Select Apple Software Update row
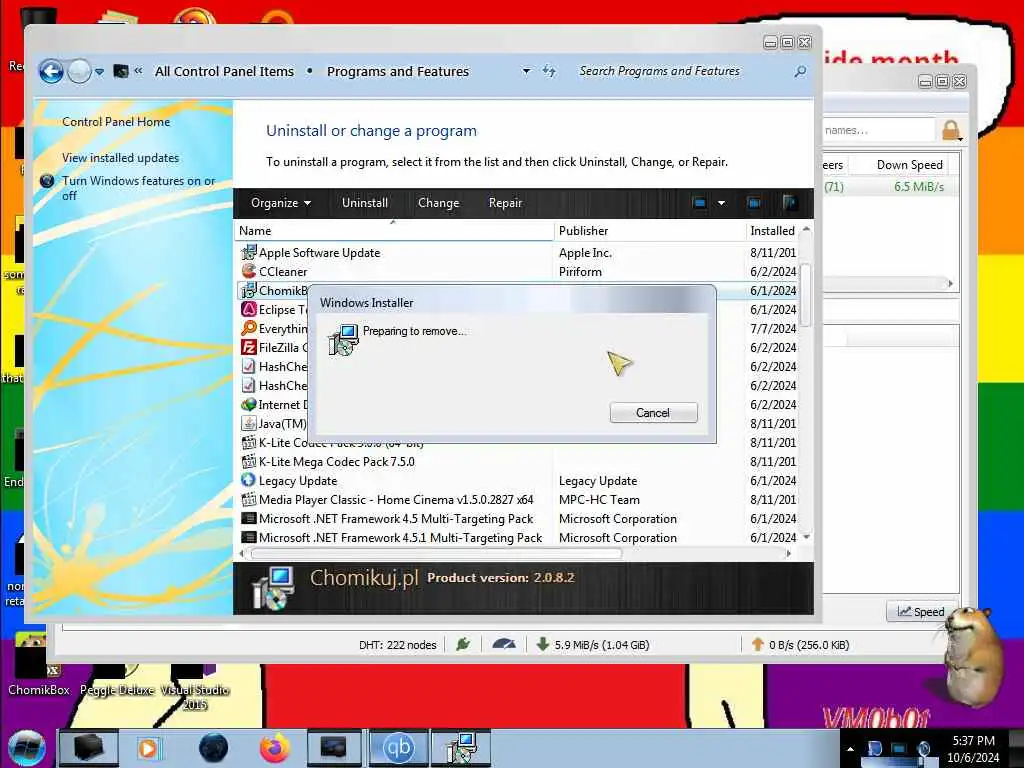 point(516,253)
